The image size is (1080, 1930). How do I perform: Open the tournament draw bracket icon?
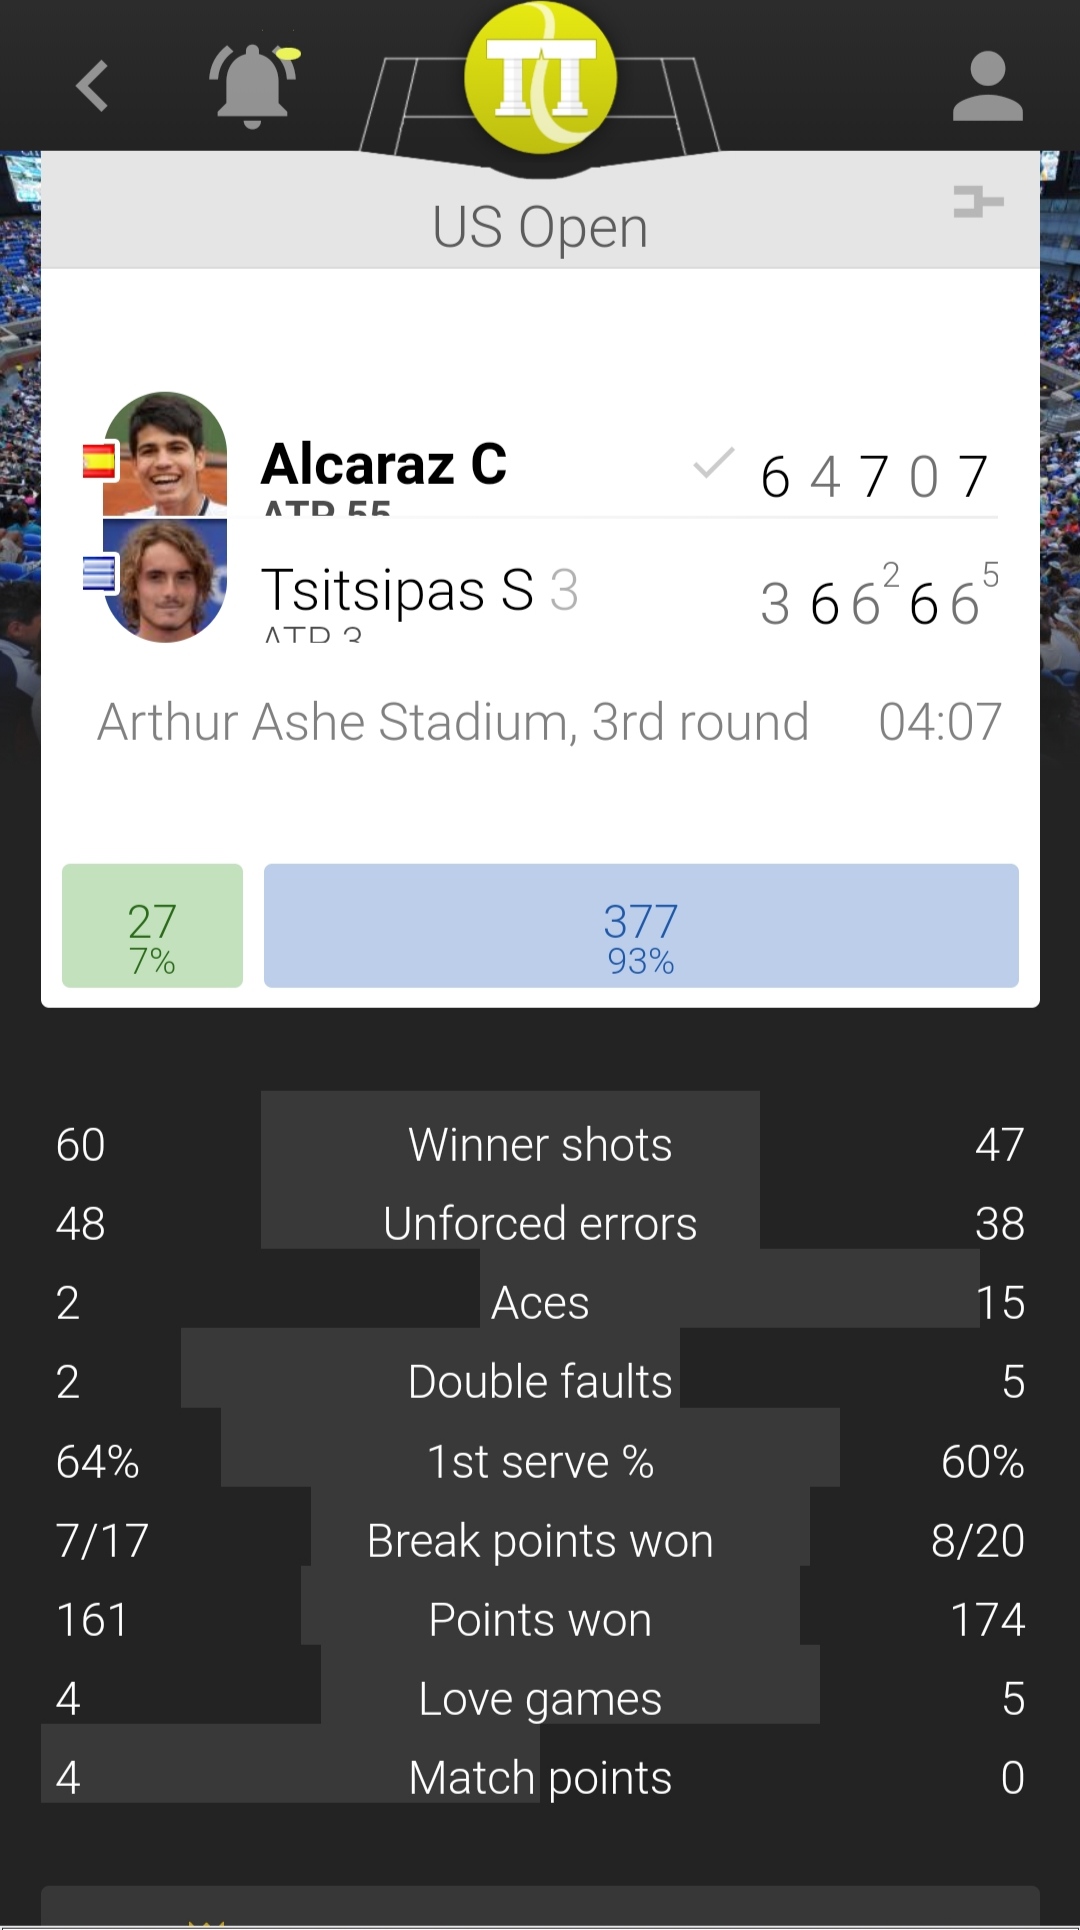978,201
